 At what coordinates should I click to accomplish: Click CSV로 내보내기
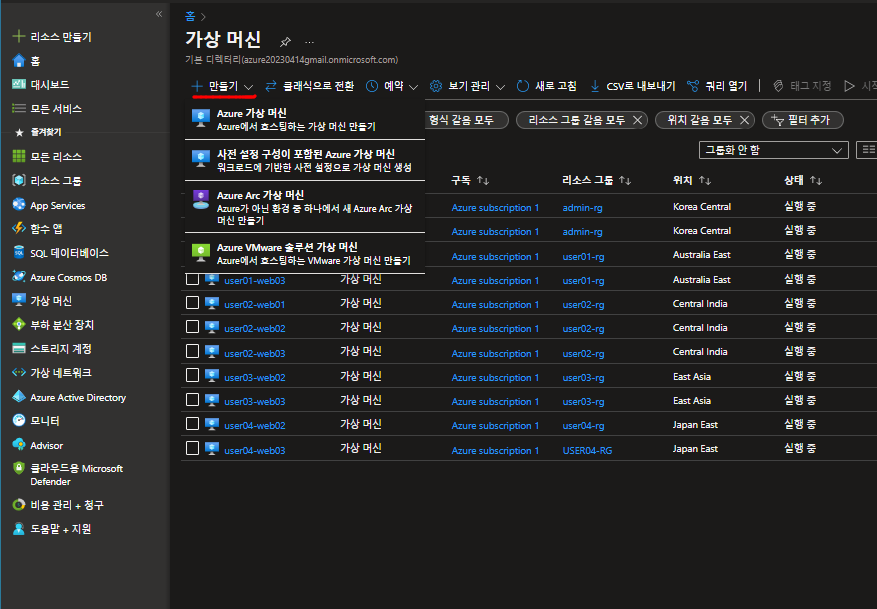(x=633, y=86)
